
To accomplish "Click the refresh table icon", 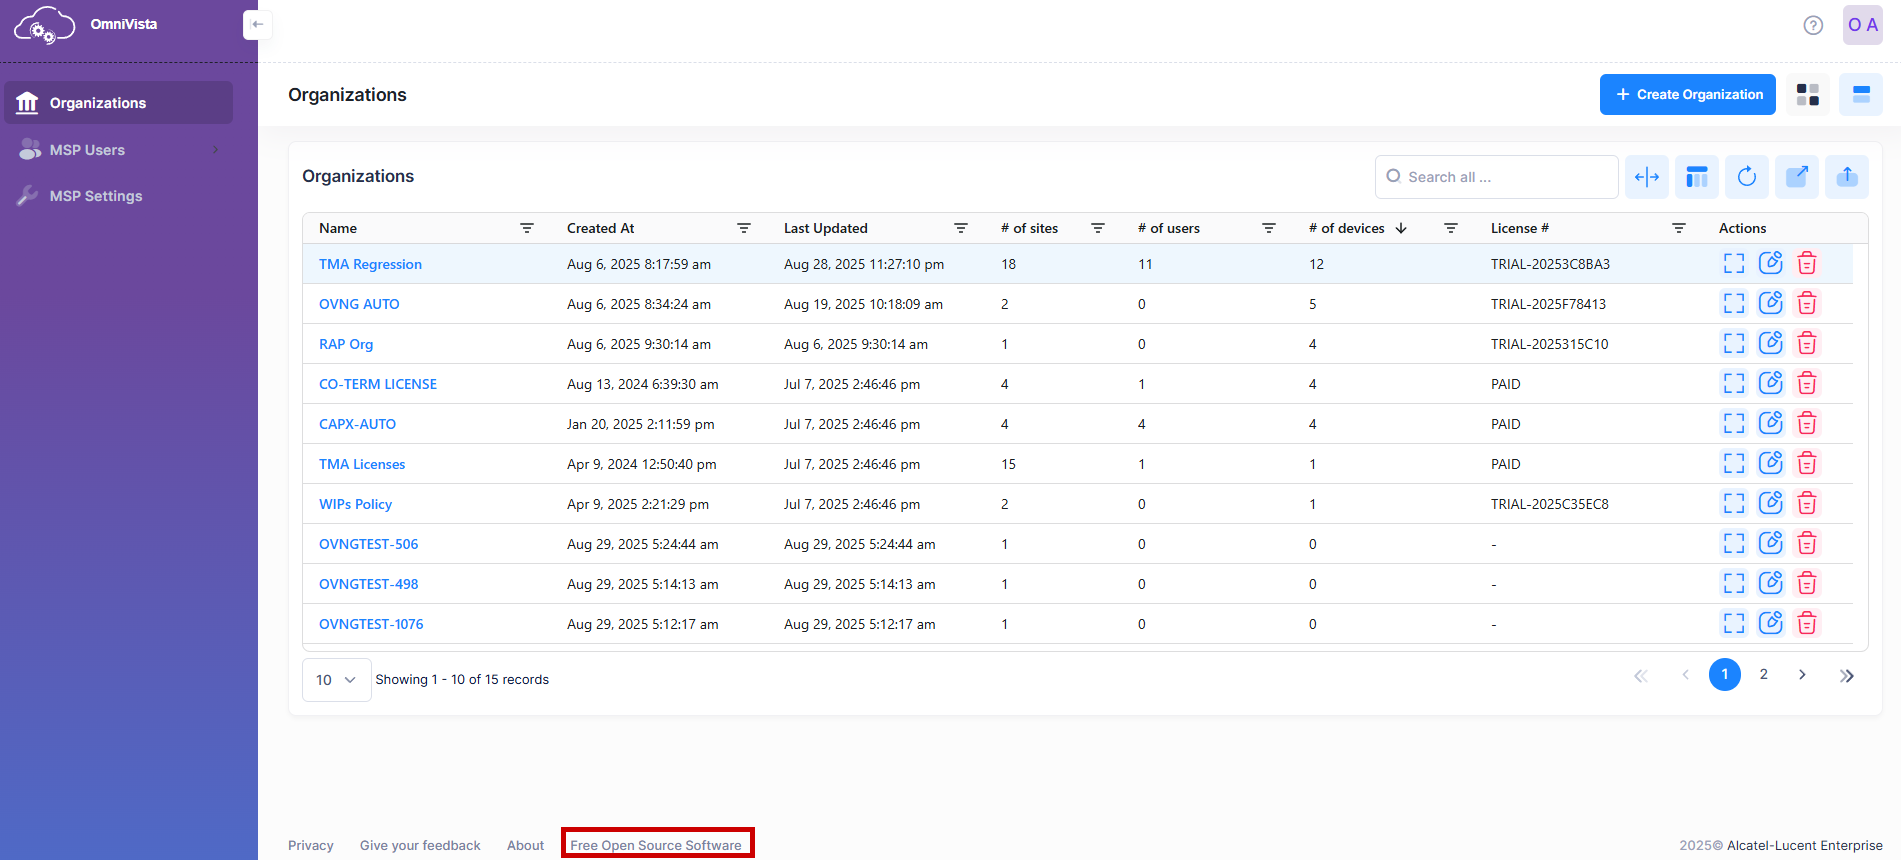I will point(1746,177).
